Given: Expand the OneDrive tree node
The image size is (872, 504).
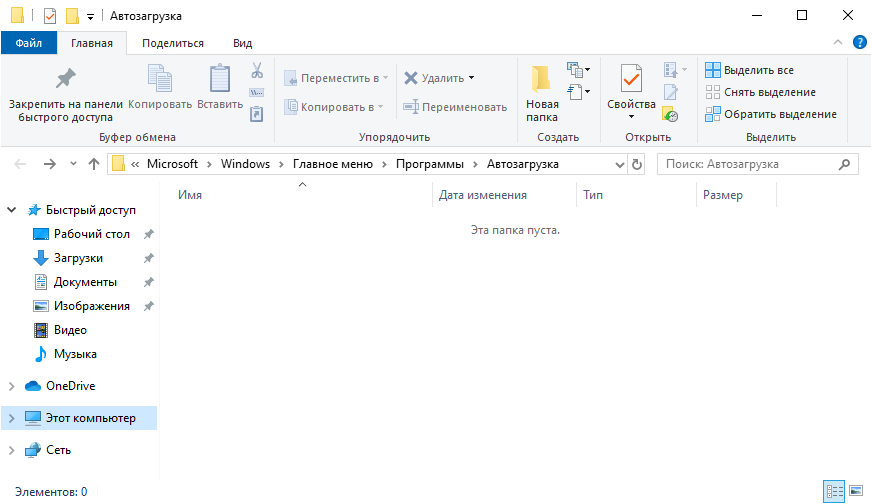Looking at the screenshot, I should pyautogui.click(x=12, y=386).
